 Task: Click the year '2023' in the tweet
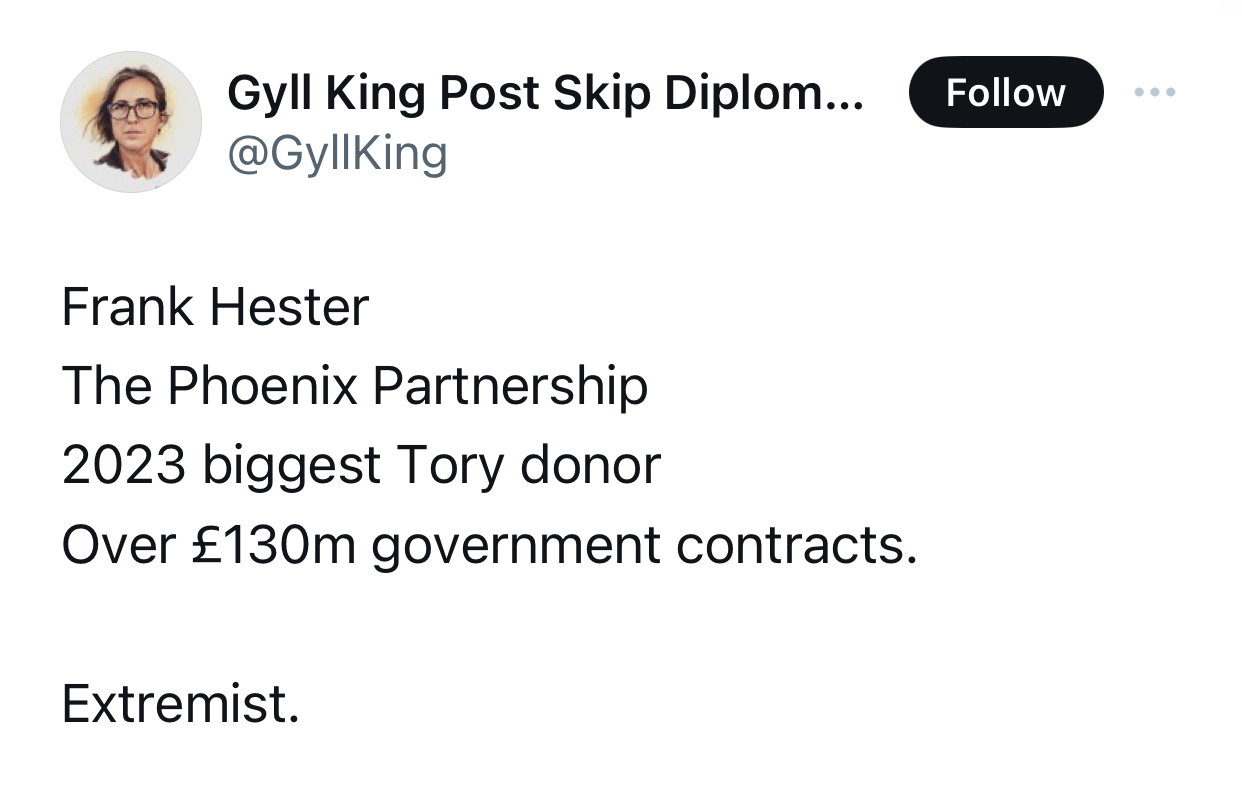pyautogui.click(x=123, y=465)
